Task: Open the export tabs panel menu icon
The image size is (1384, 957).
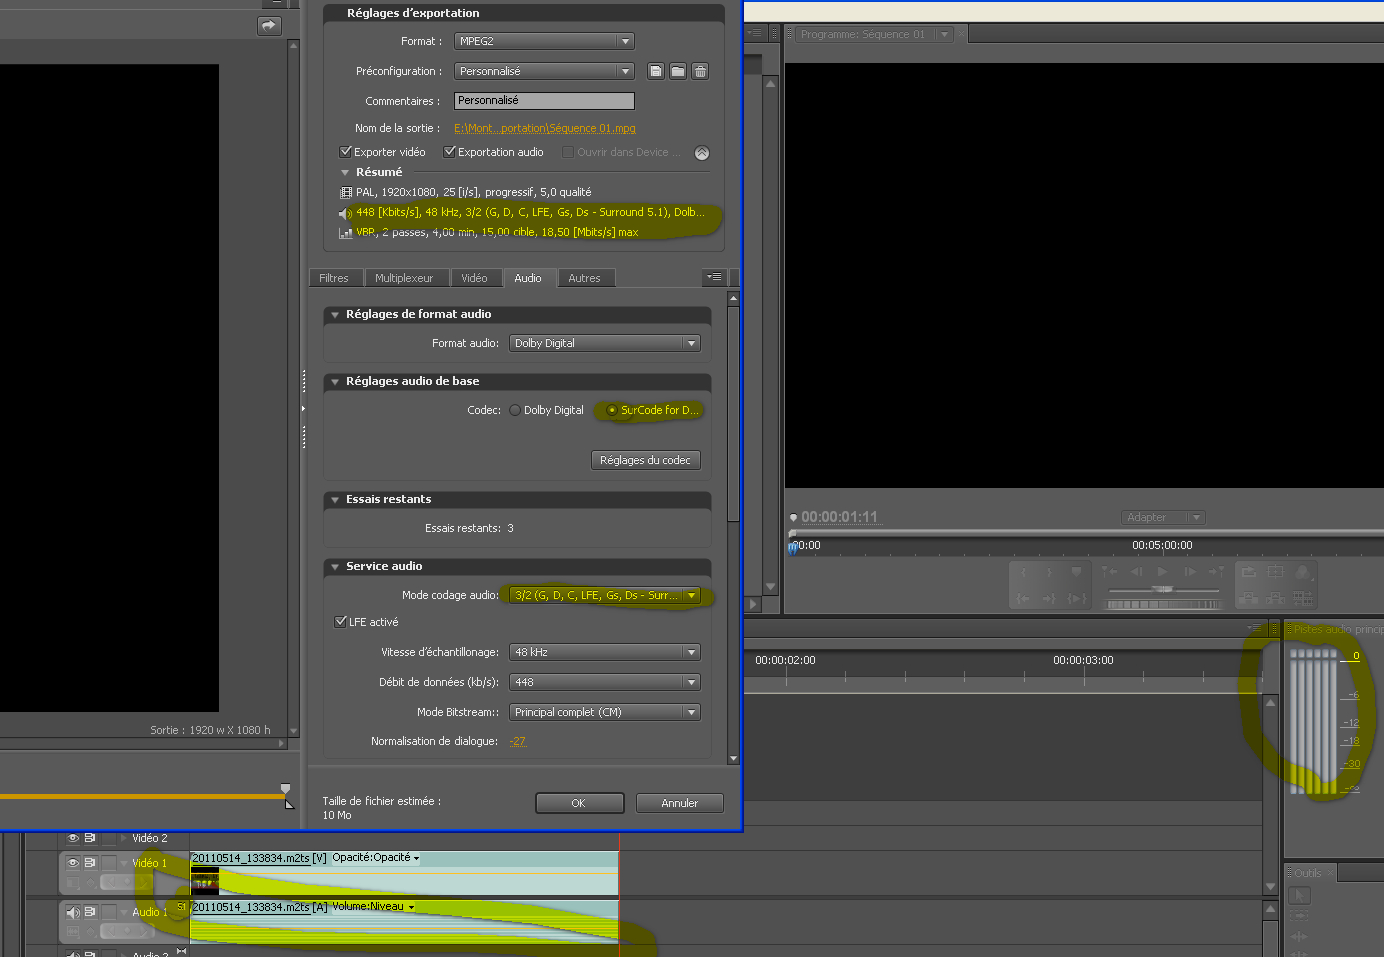Action: pos(714,277)
